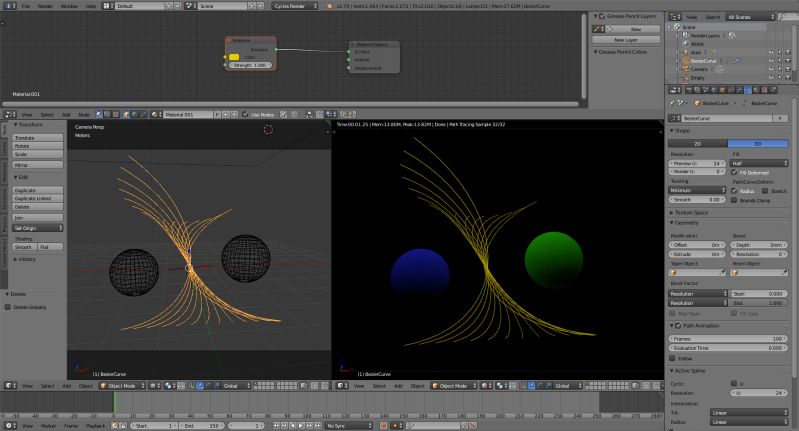Open the Cycles Render engine dropdown
799x431 pixels.
(x=295, y=6)
